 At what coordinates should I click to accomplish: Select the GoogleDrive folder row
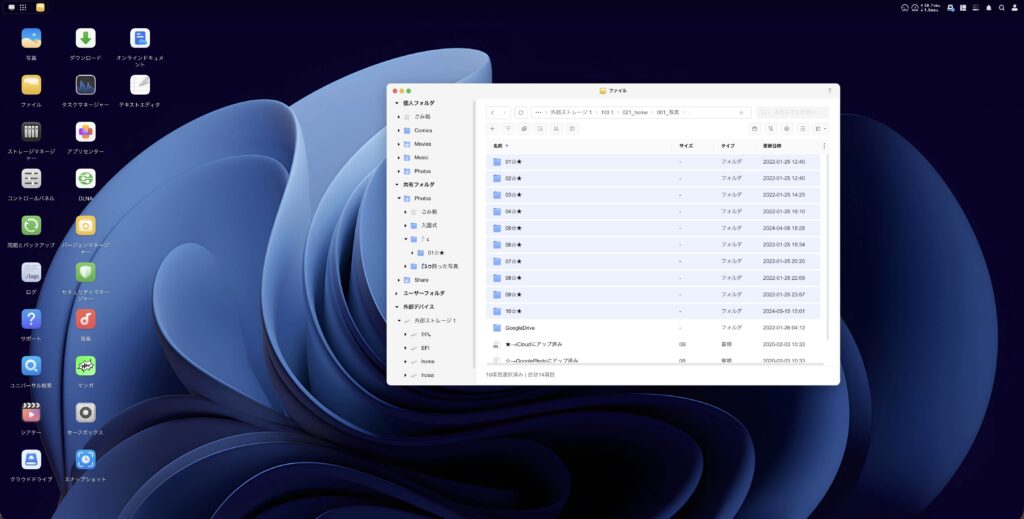pos(520,328)
